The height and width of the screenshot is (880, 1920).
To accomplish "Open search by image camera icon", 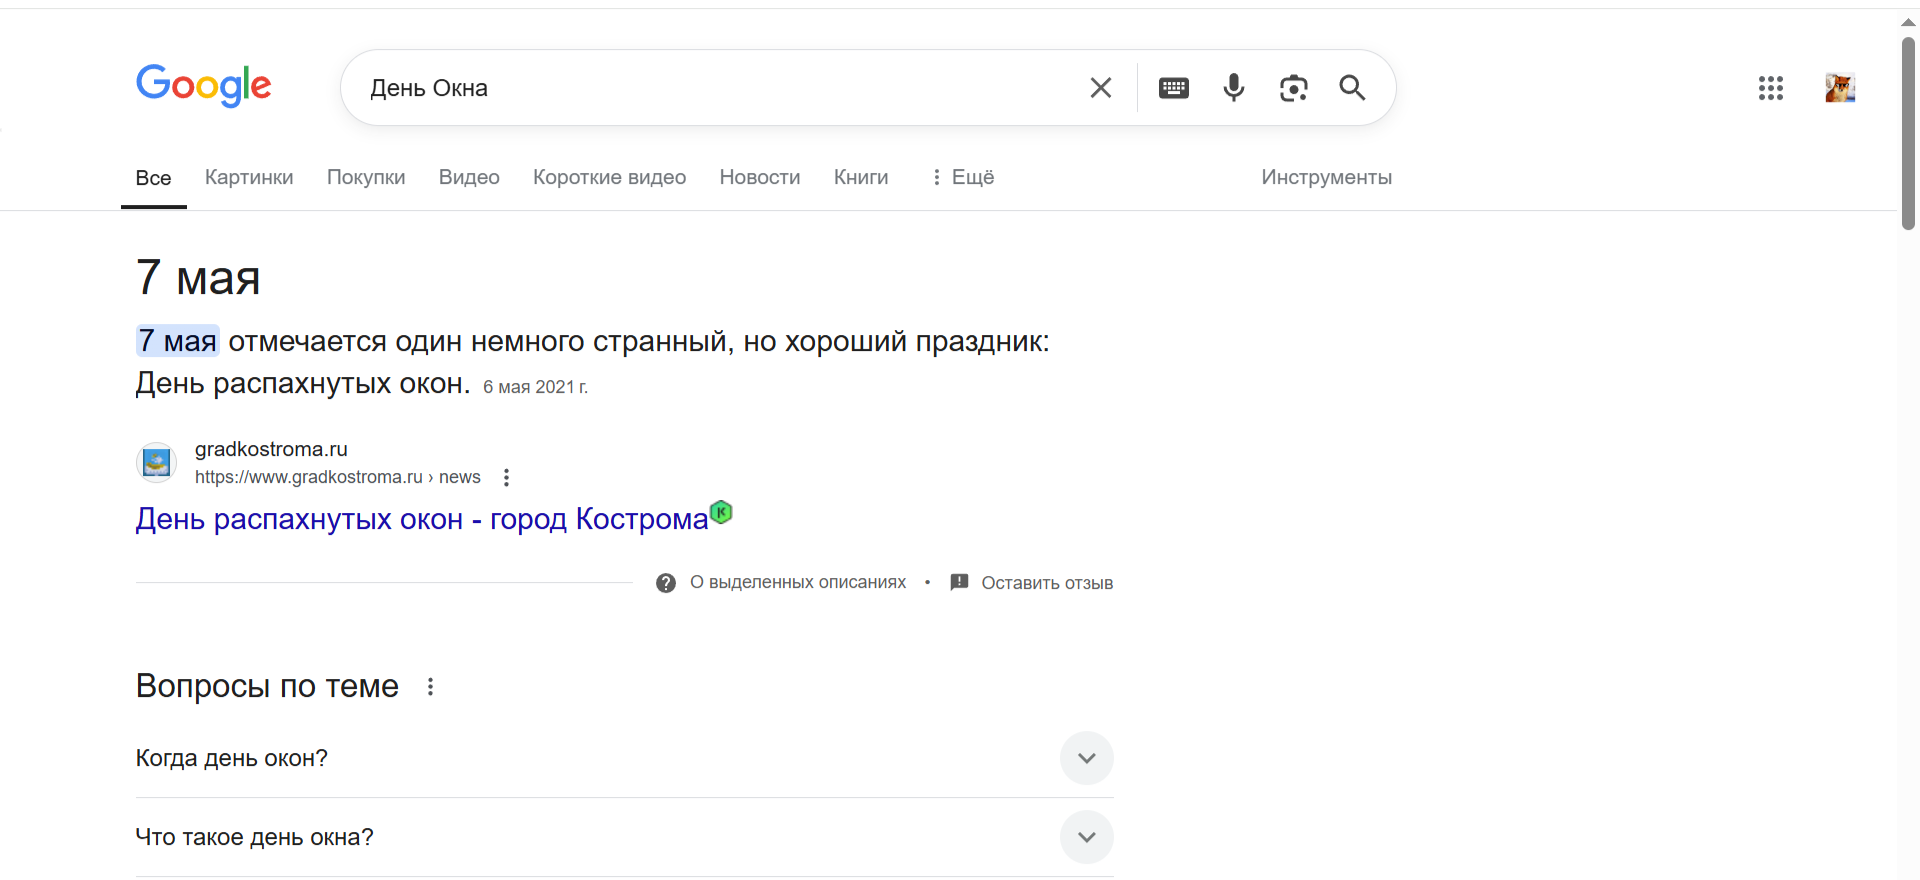I will (x=1293, y=88).
